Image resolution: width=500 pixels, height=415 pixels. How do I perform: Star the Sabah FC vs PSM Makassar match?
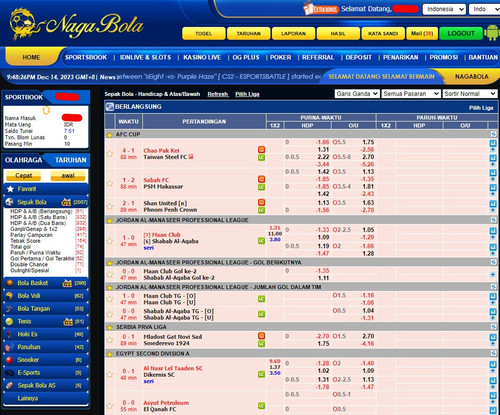(109, 183)
